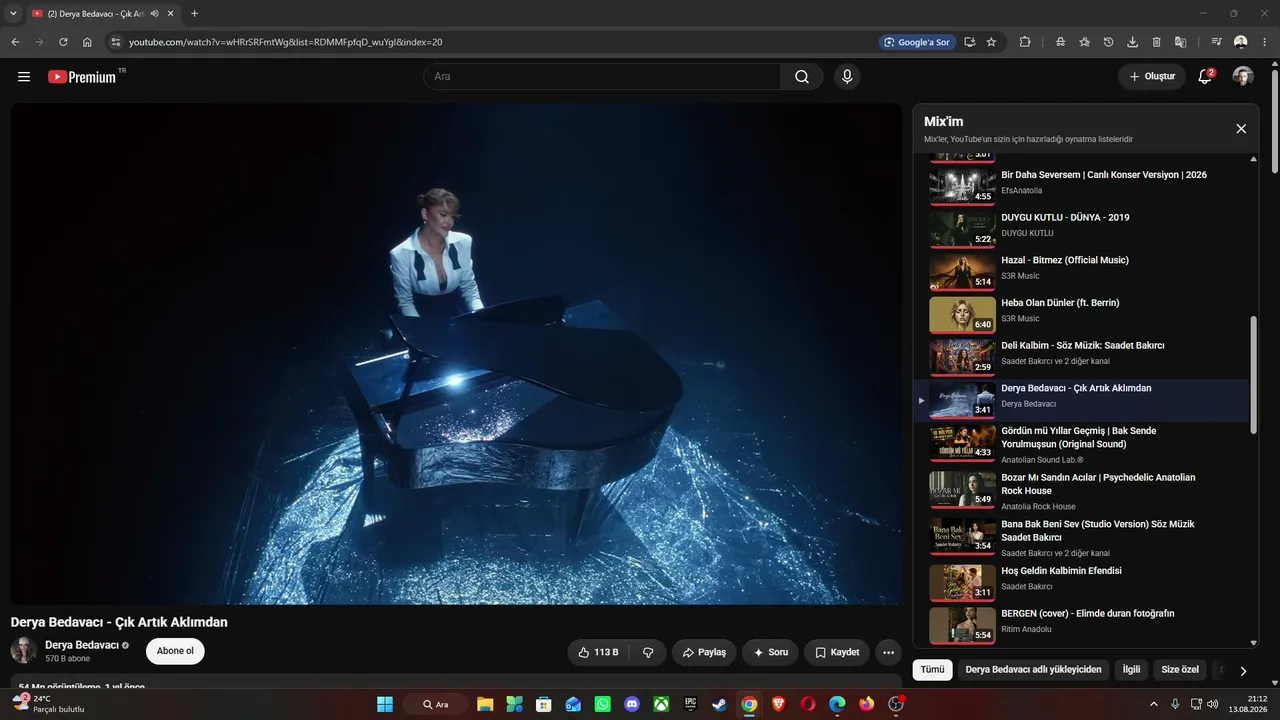The width and height of the screenshot is (1280, 720).
Task: Show more filter chips with right chevron
Action: tap(1243, 671)
